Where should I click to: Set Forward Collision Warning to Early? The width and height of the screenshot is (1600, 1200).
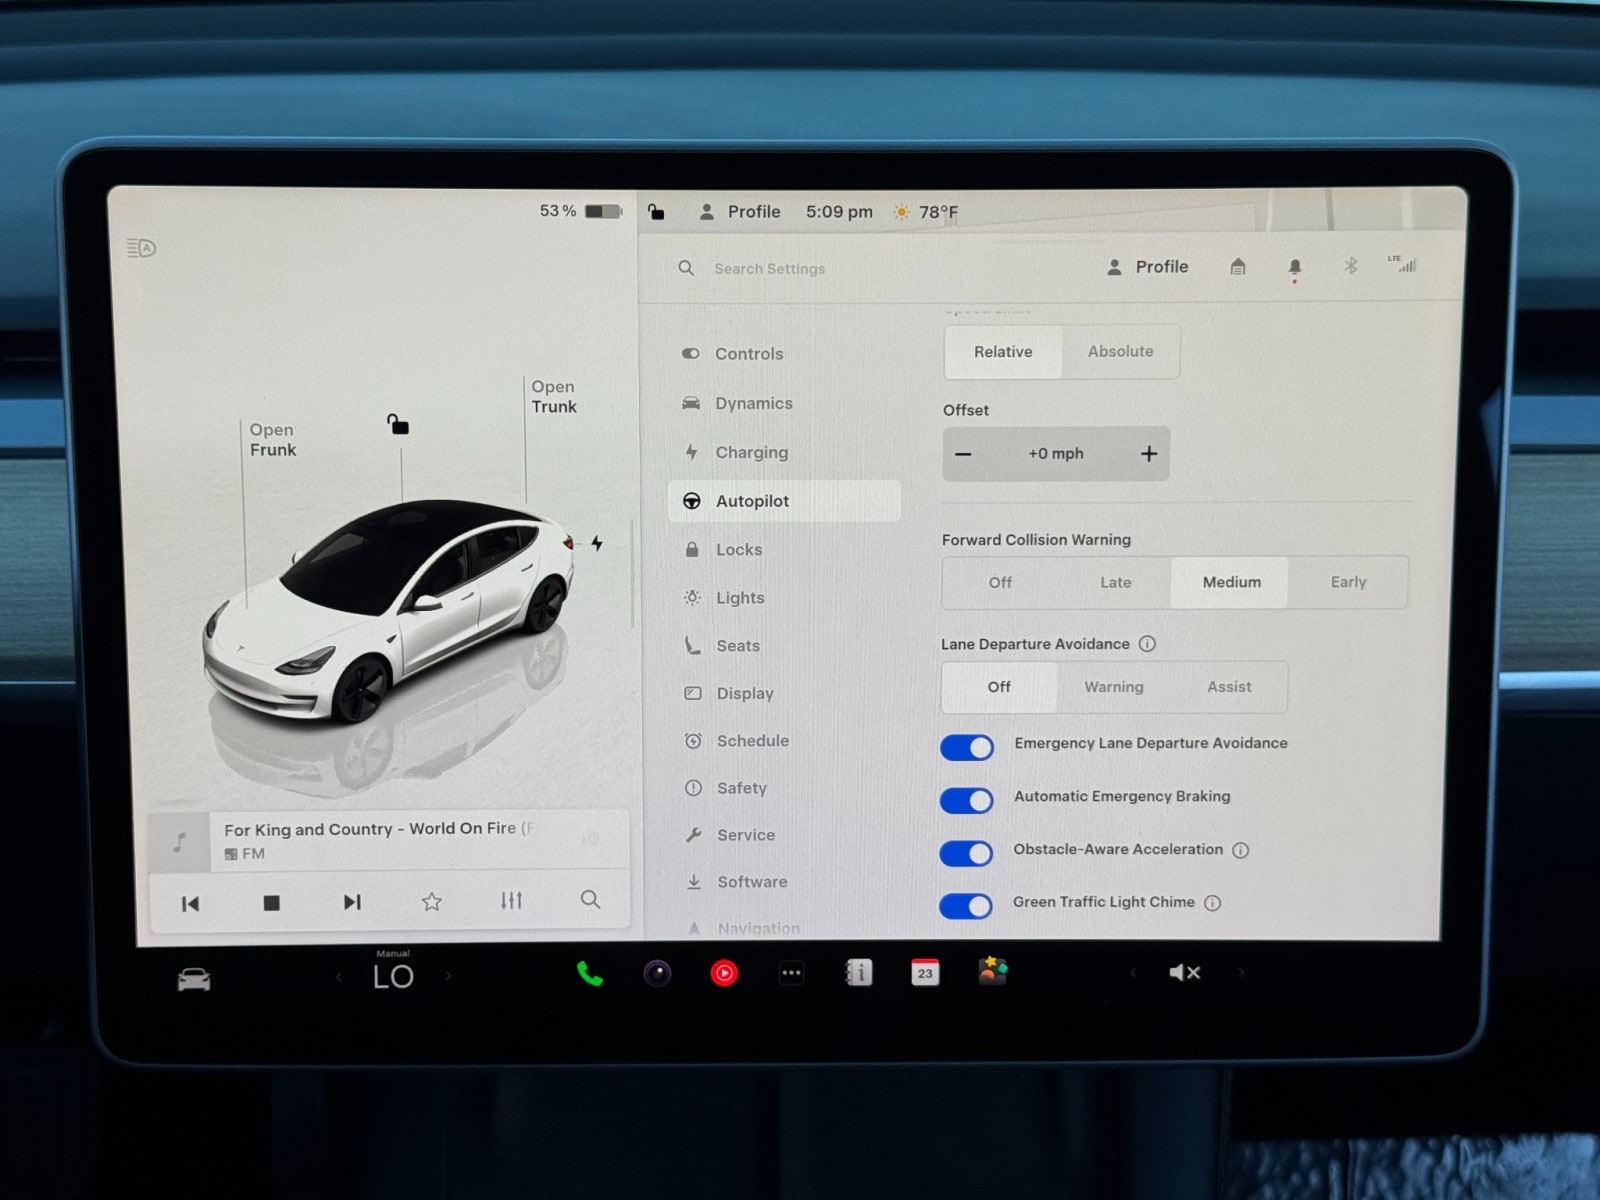coord(1347,582)
